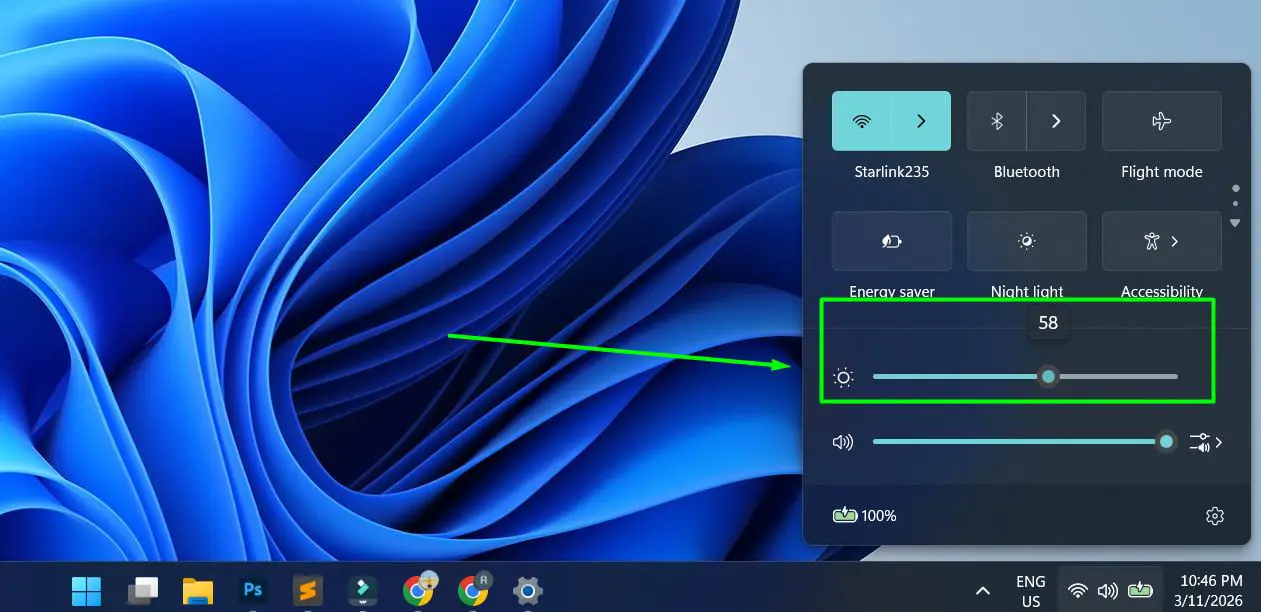Turn off the Starlink235 Wi-Fi connection
The width and height of the screenshot is (1261, 612).
tap(862, 120)
